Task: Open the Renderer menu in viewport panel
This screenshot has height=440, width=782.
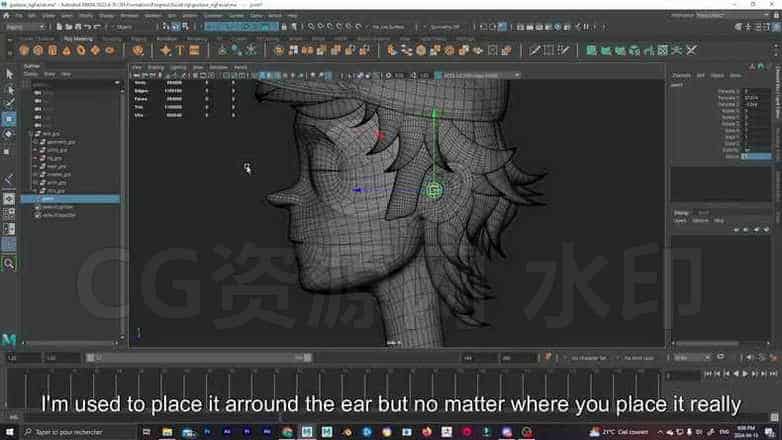Action: [x=218, y=67]
